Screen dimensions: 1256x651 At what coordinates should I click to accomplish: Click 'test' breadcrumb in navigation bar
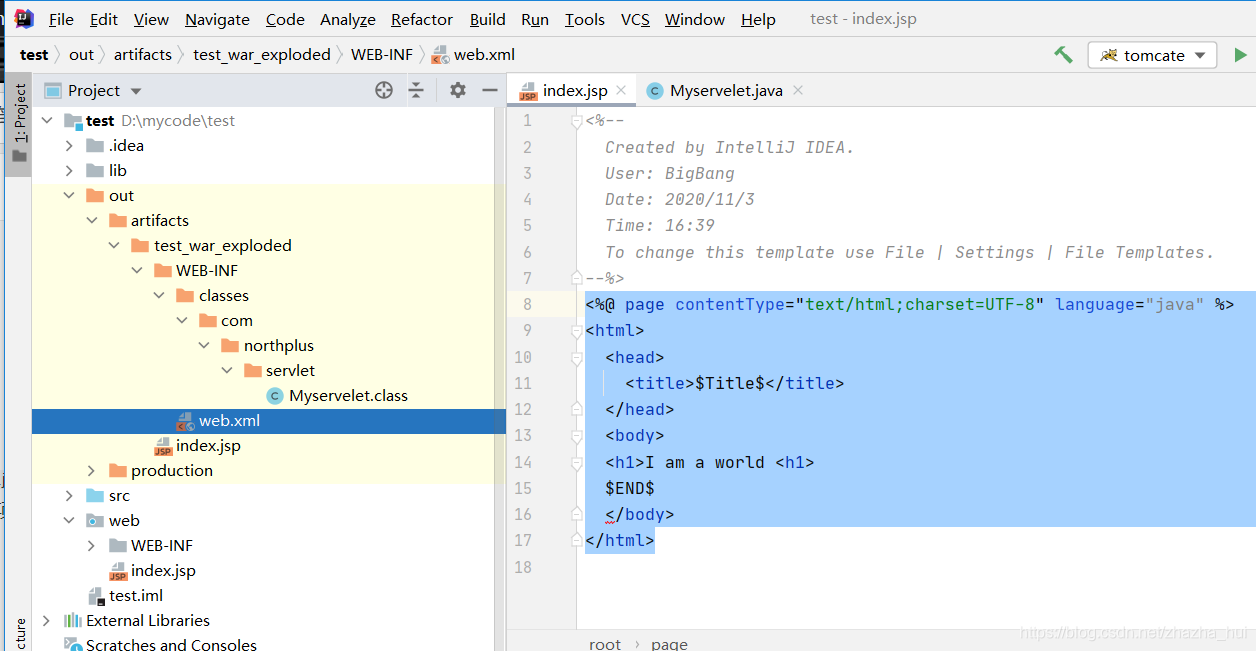point(34,55)
